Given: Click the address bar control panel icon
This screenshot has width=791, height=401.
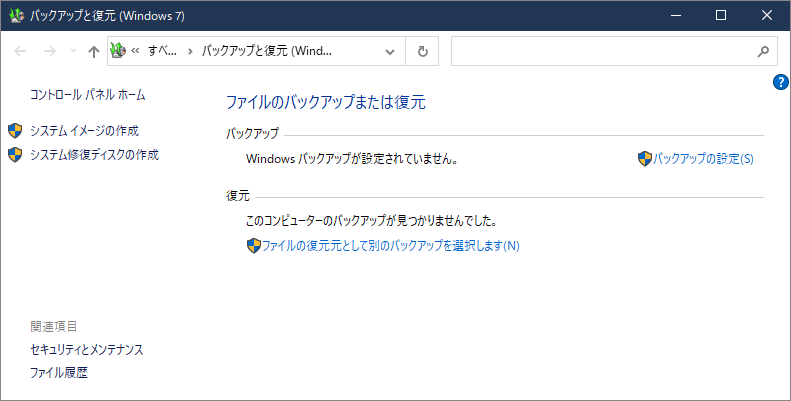Looking at the screenshot, I should point(118,50).
